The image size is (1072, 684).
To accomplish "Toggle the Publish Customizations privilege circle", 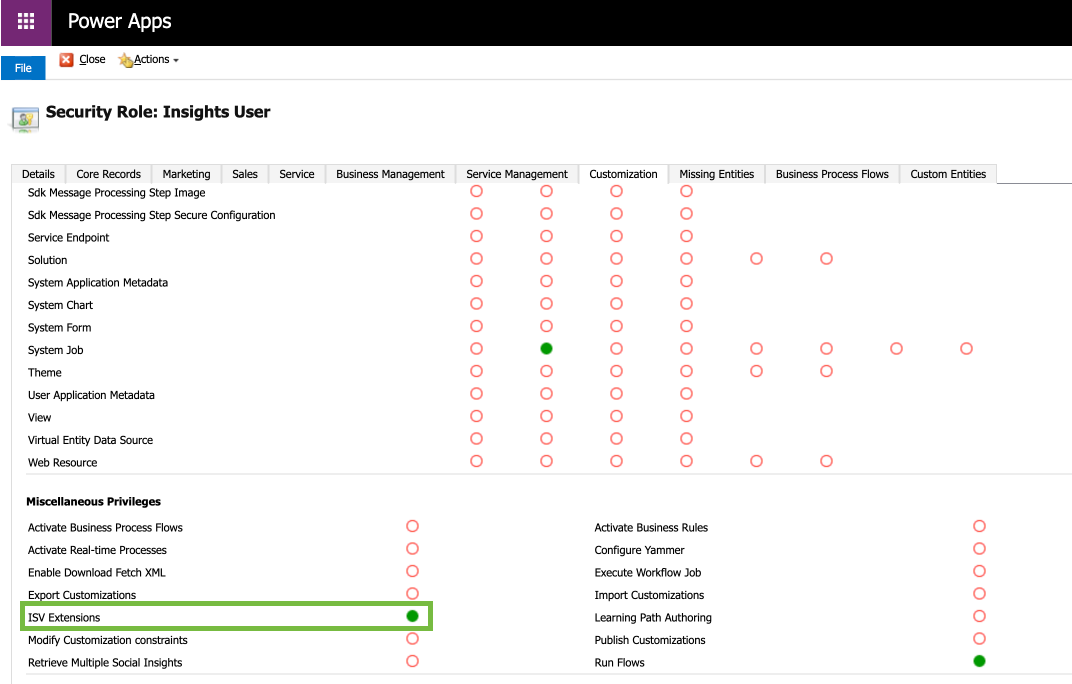I will [x=980, y=639].
